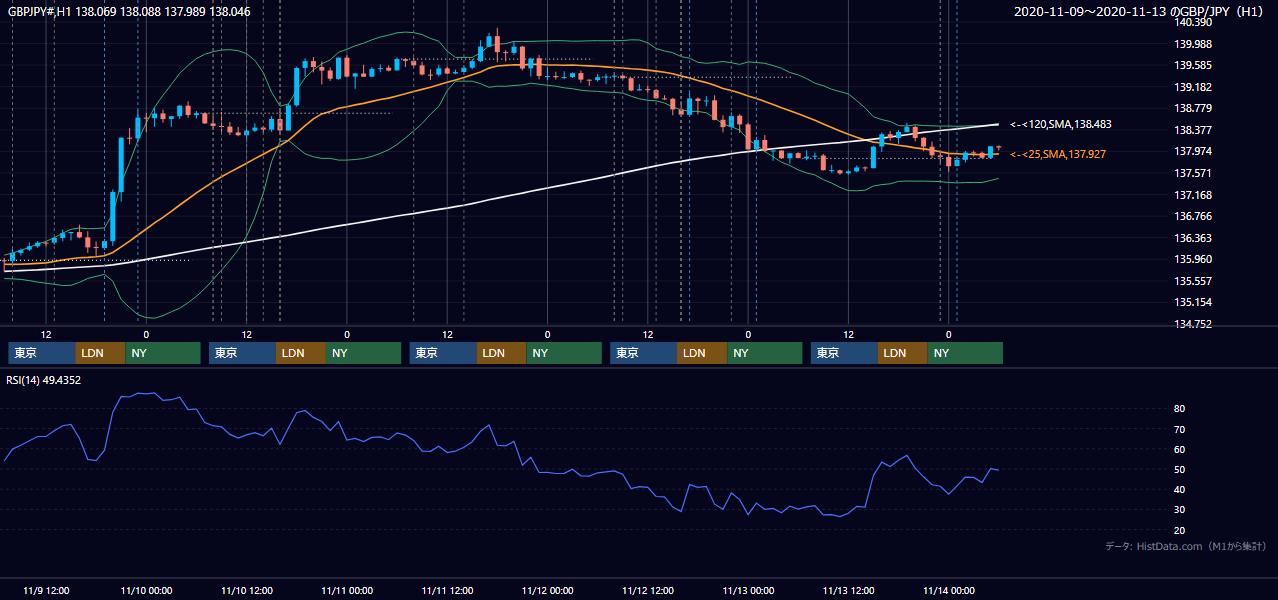Select the NY session block for 11/13
Image resolution: width=1278 pixels, height=600 pixels.
(966, 353)
